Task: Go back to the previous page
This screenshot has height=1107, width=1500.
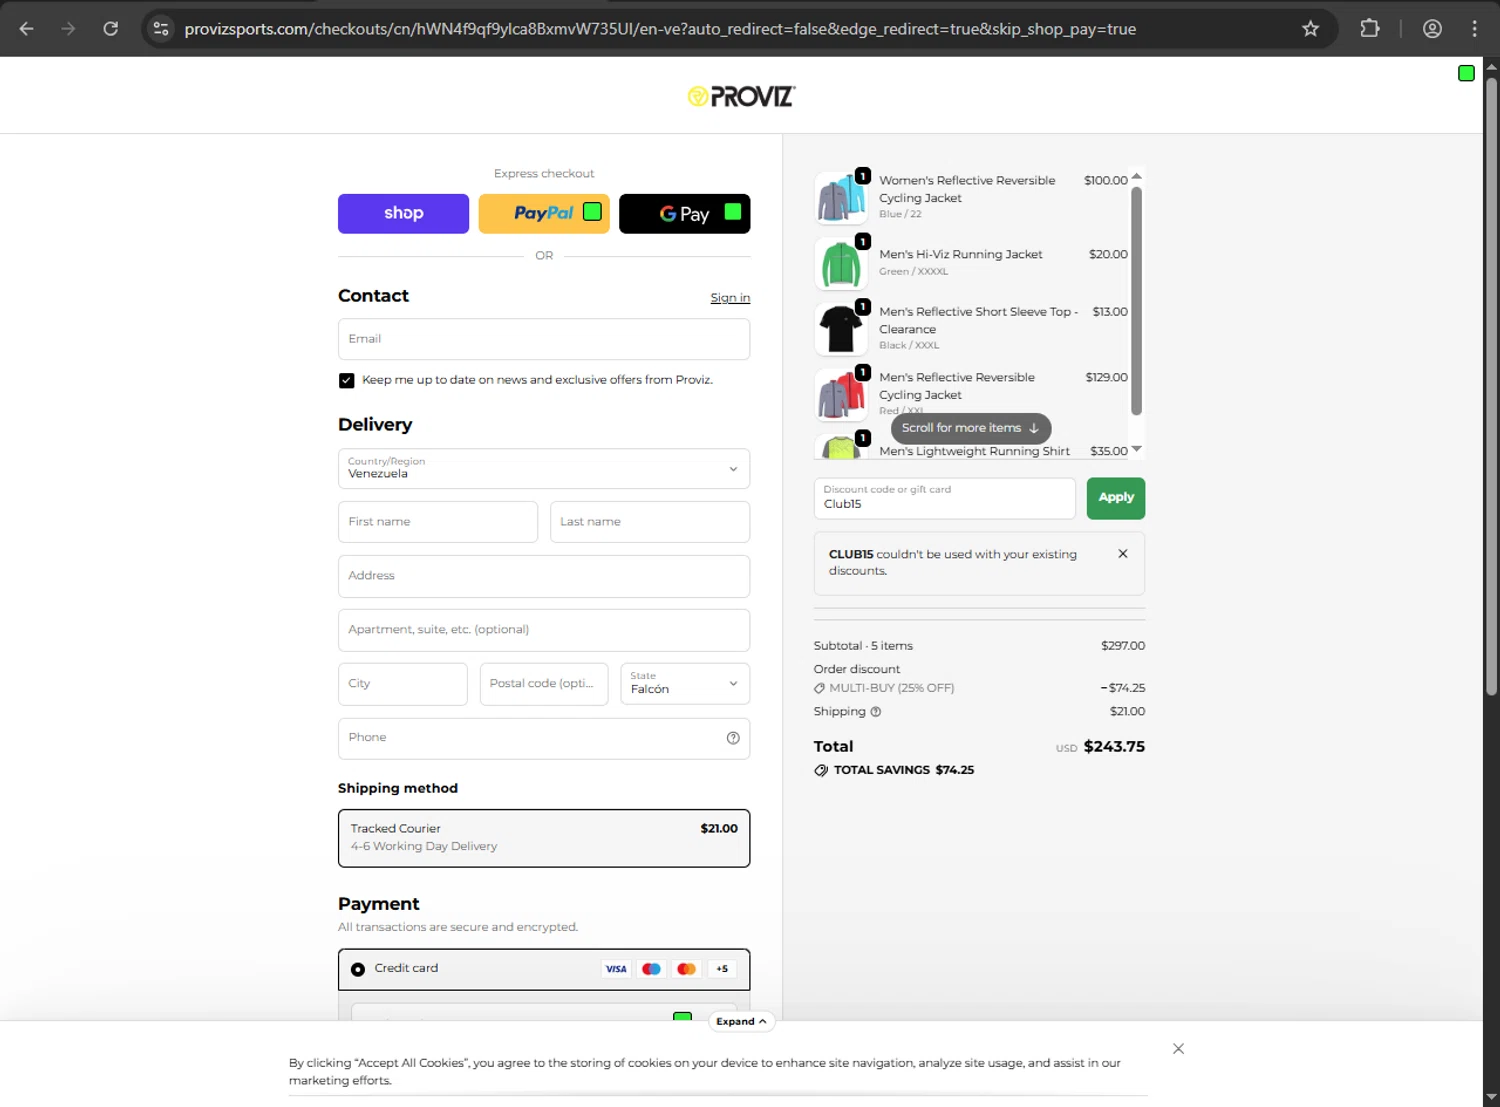Action: tap(27, 29)
